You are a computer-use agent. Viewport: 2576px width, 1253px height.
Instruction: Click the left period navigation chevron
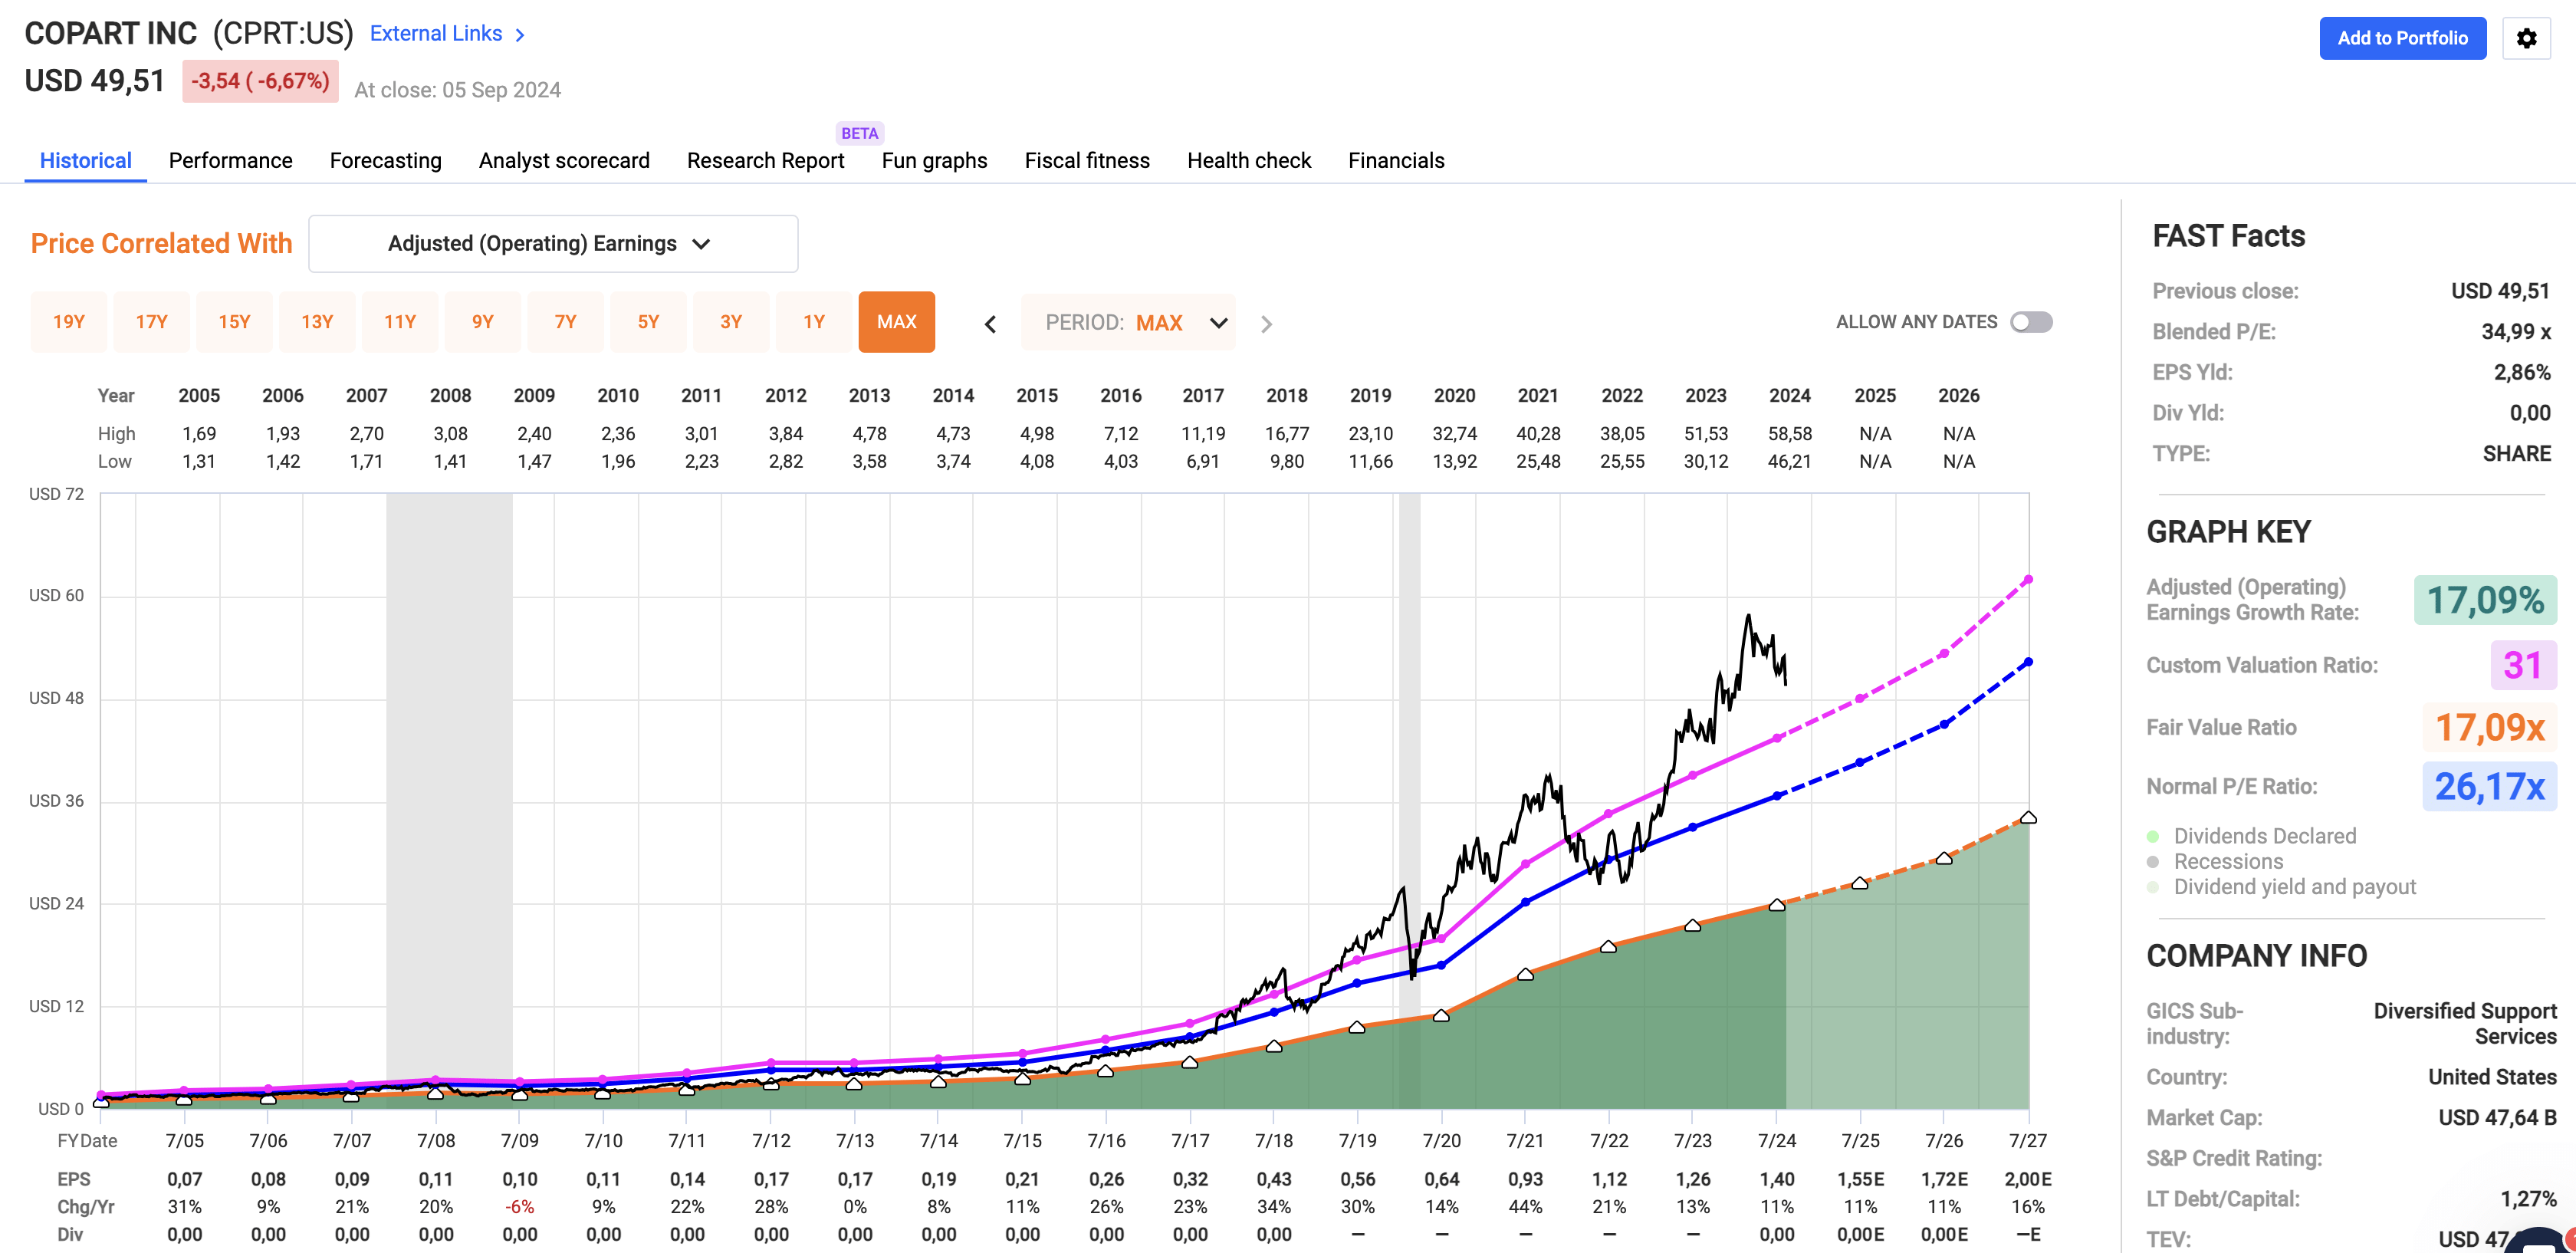(989, 323)
